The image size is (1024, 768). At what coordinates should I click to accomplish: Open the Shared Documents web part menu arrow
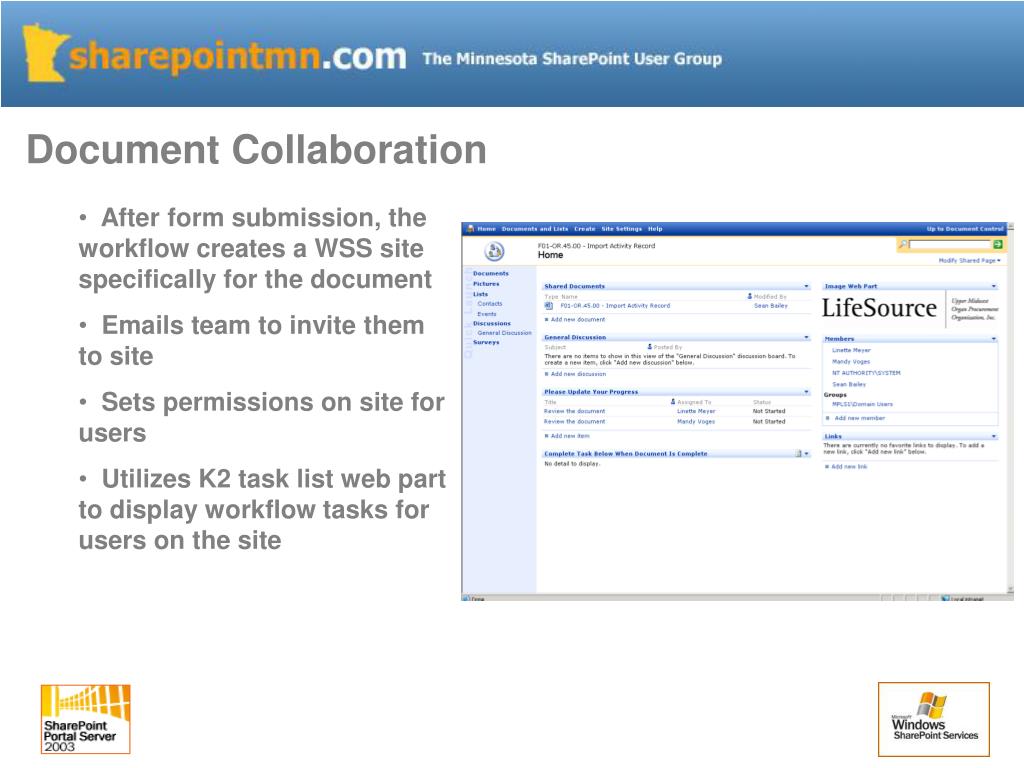tap(807, 286)
